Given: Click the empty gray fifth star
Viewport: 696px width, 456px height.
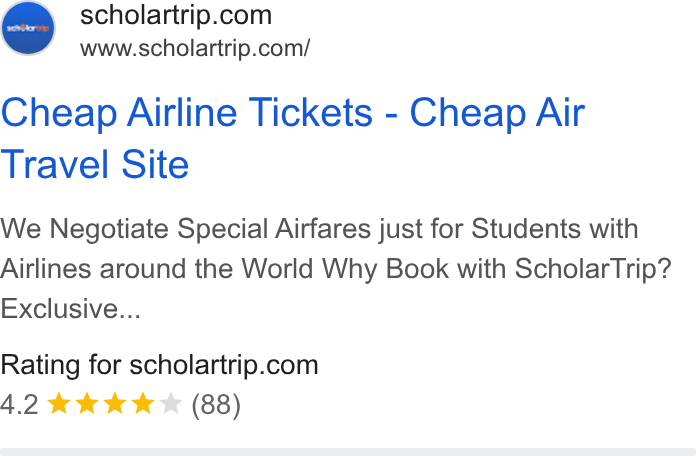Looking at the screenshot, I should pos(171,404).
